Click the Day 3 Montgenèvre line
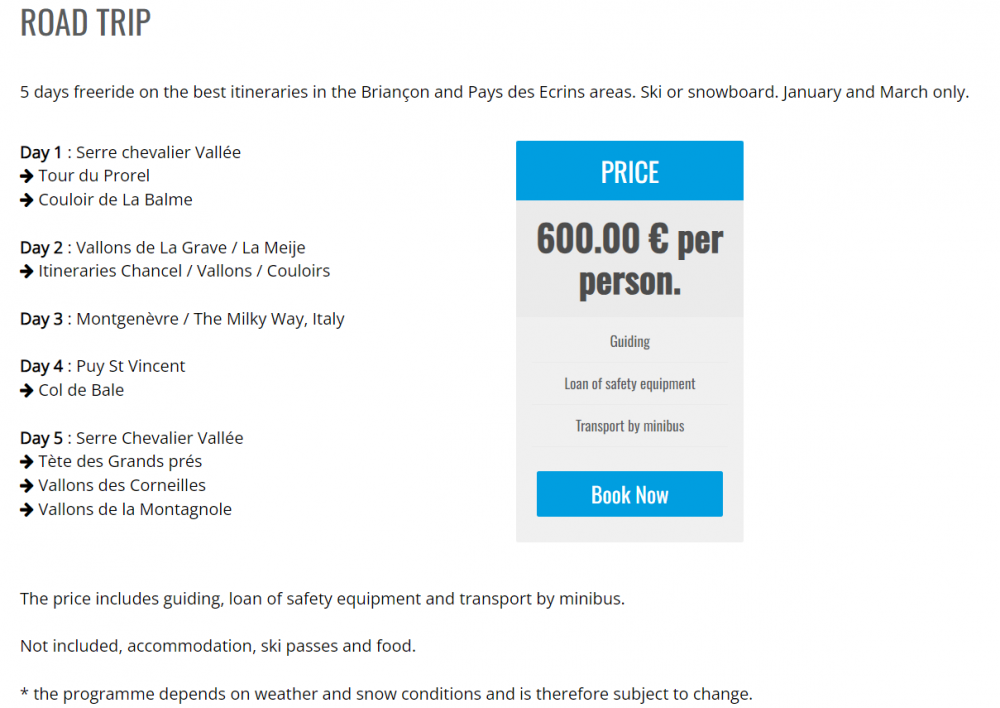The image size is (1000, 708). click(182, 319)
